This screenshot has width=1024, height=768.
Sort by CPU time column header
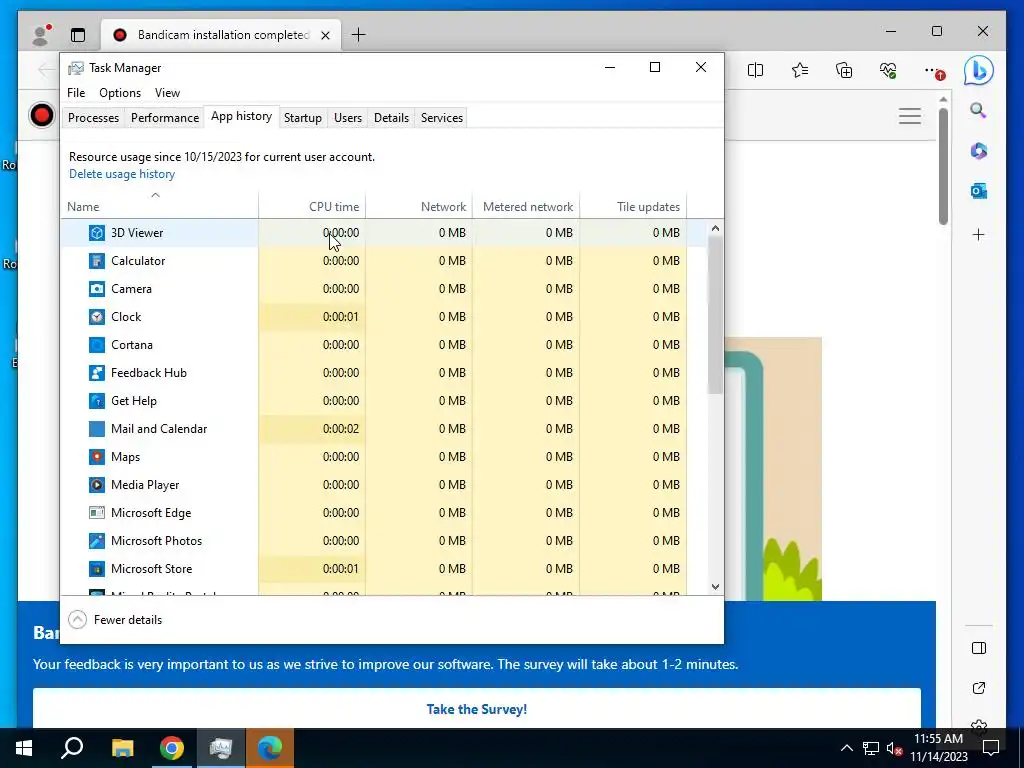point(312,206)
